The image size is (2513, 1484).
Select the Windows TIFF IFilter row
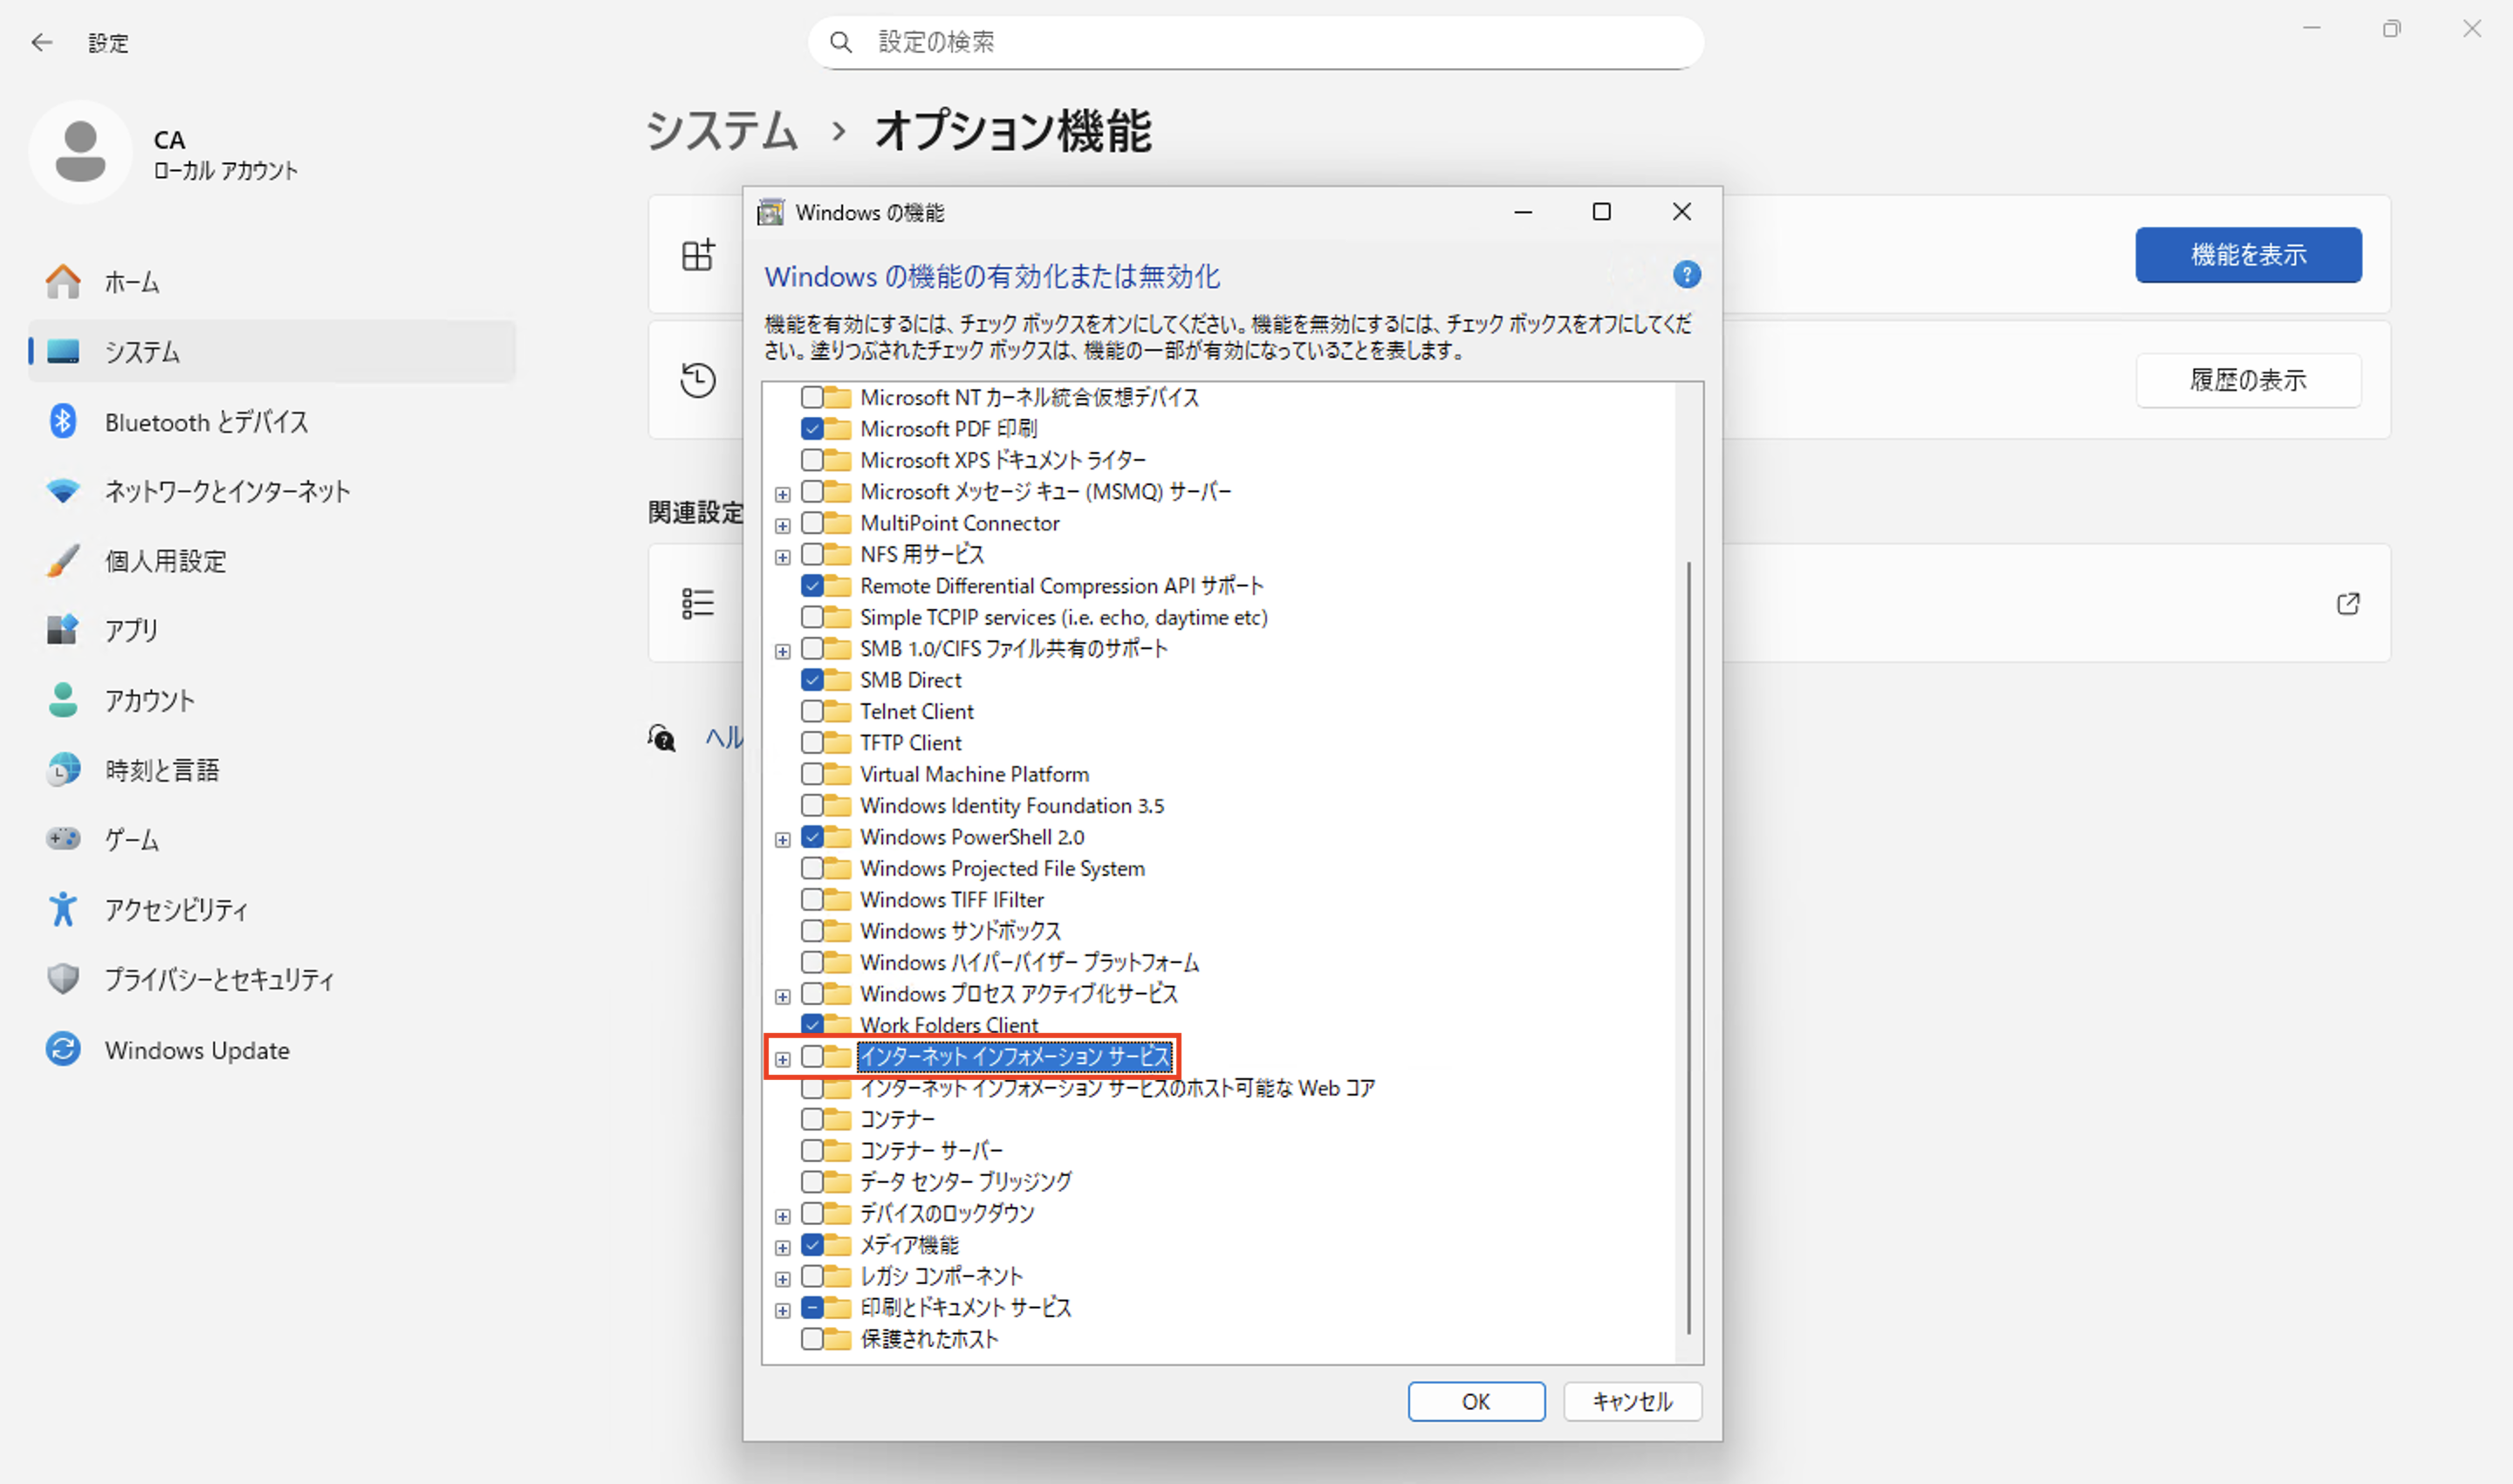(x=952, y=899)
